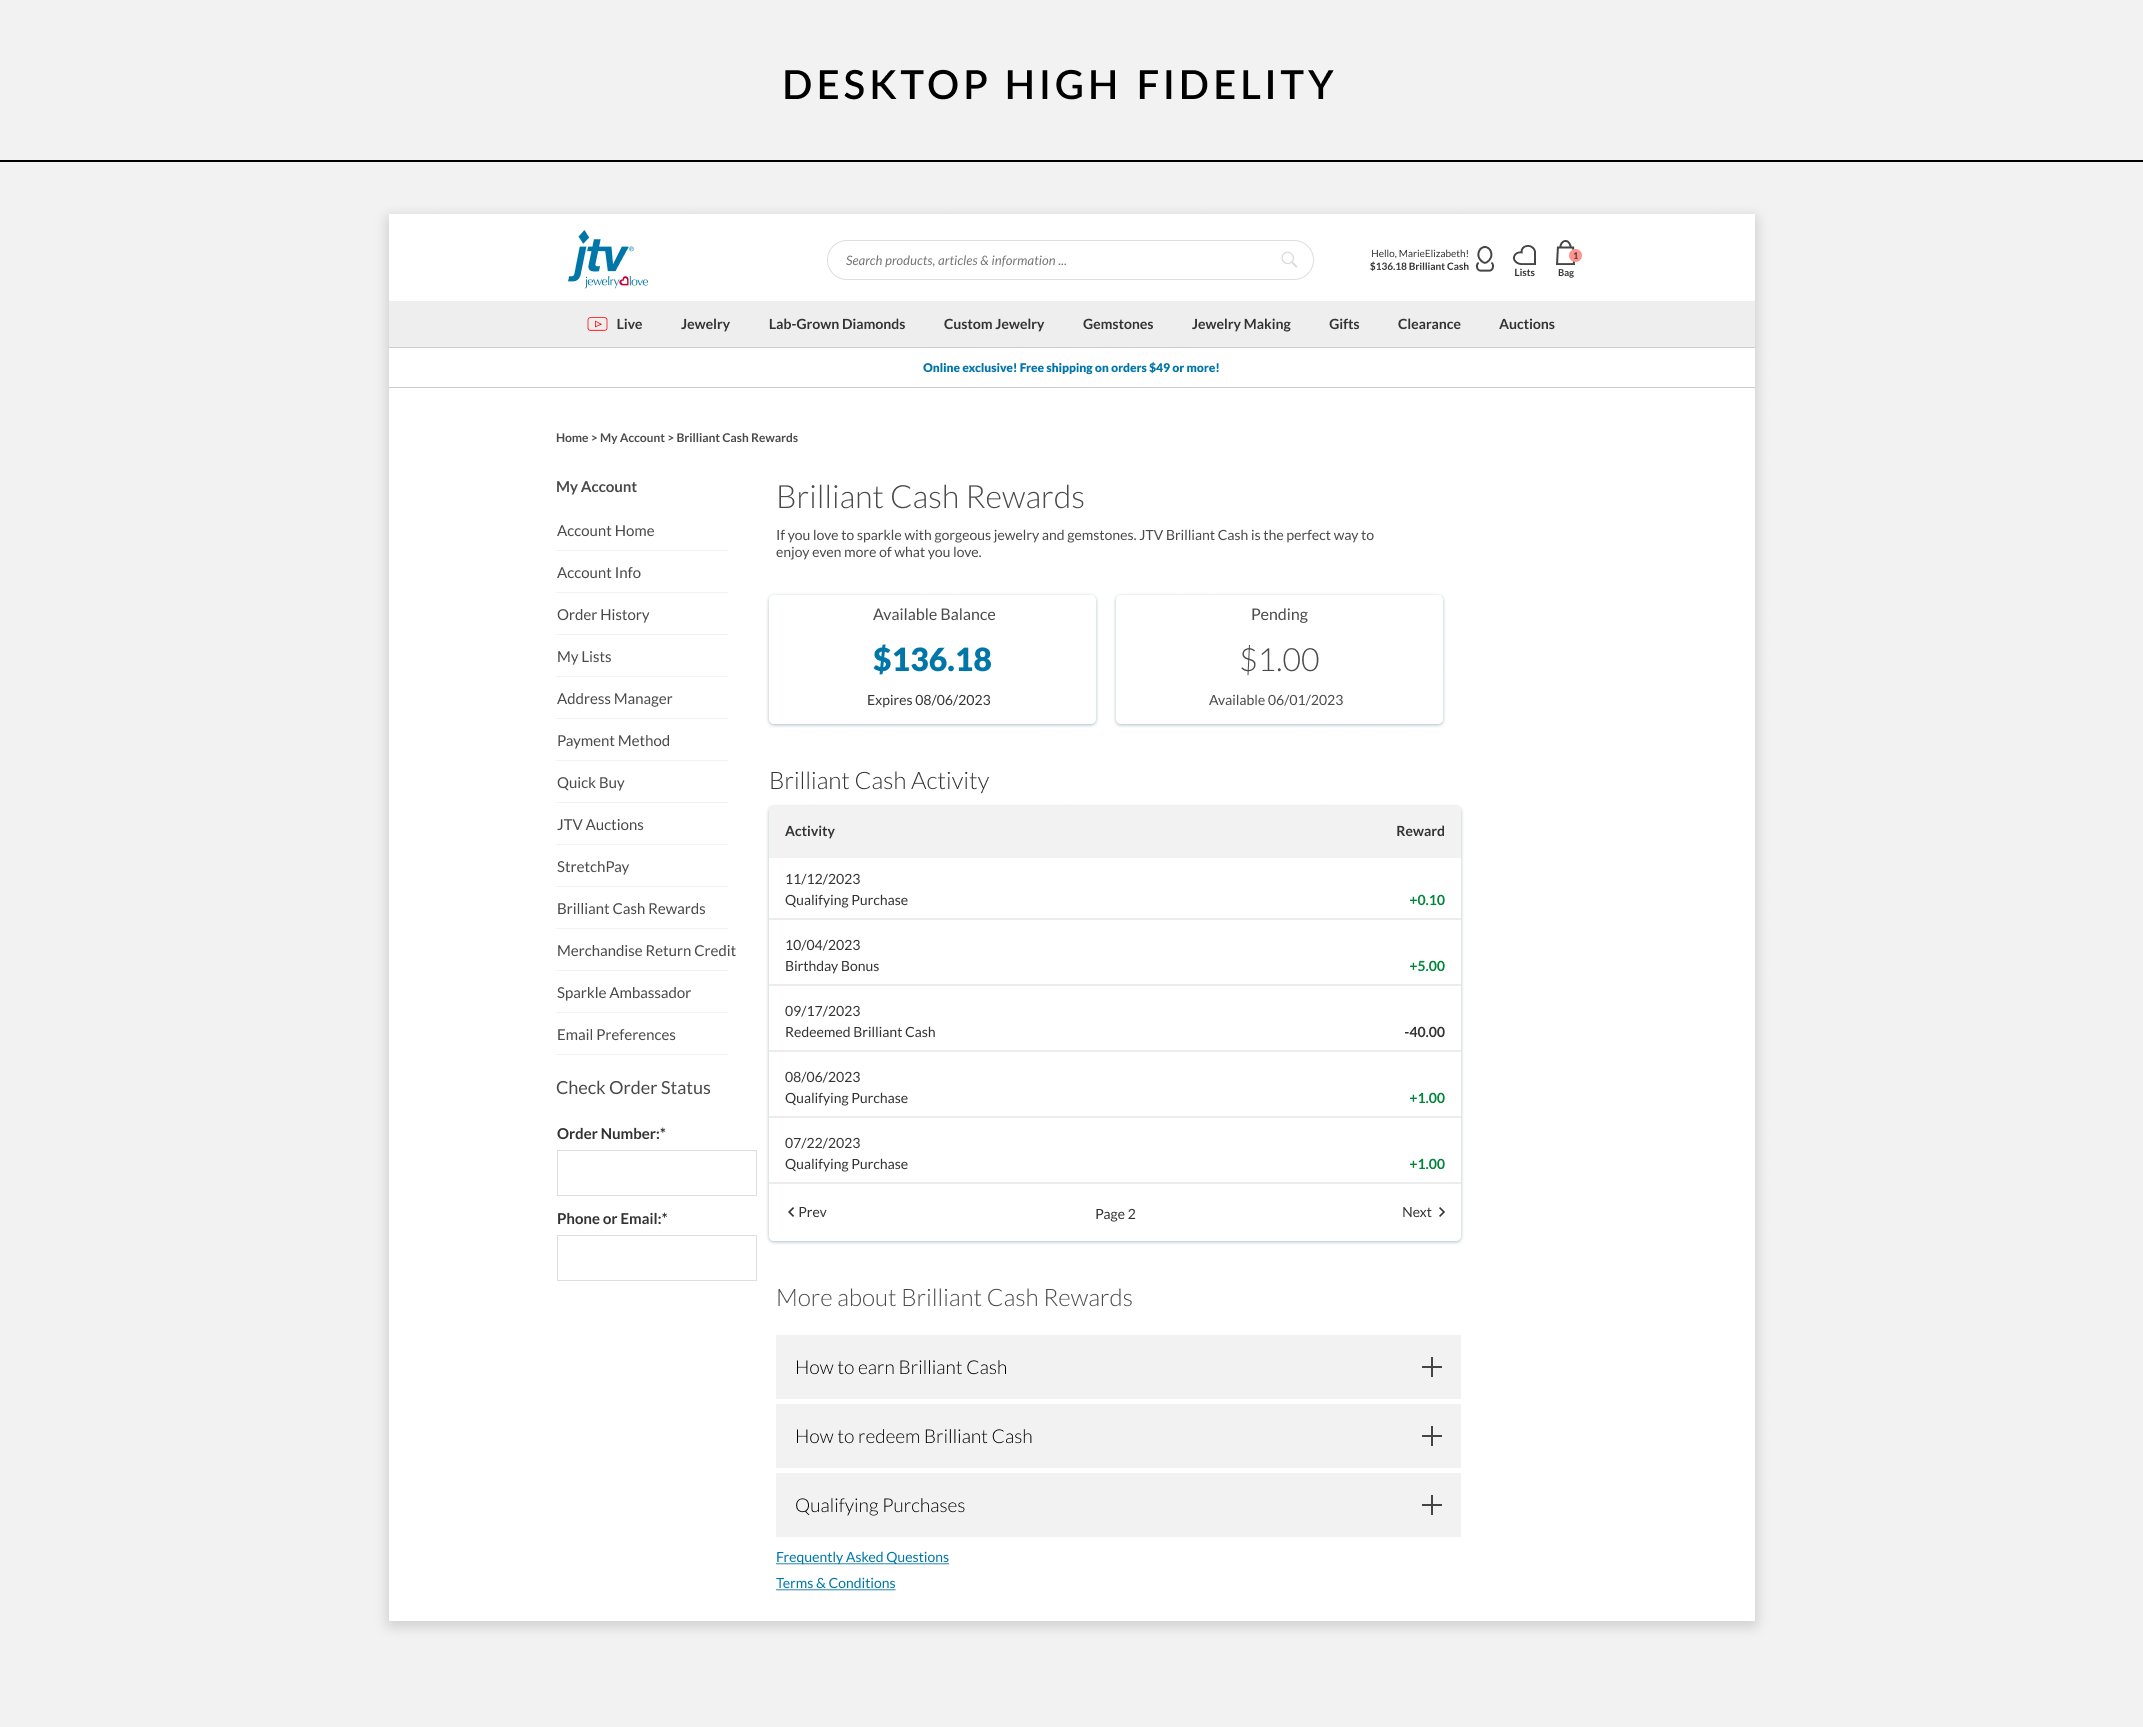Image resolution: width=2143 pixels, height=1727 pixels.
Task: Click the JTV logo
Action: click(x=608, y=260)
